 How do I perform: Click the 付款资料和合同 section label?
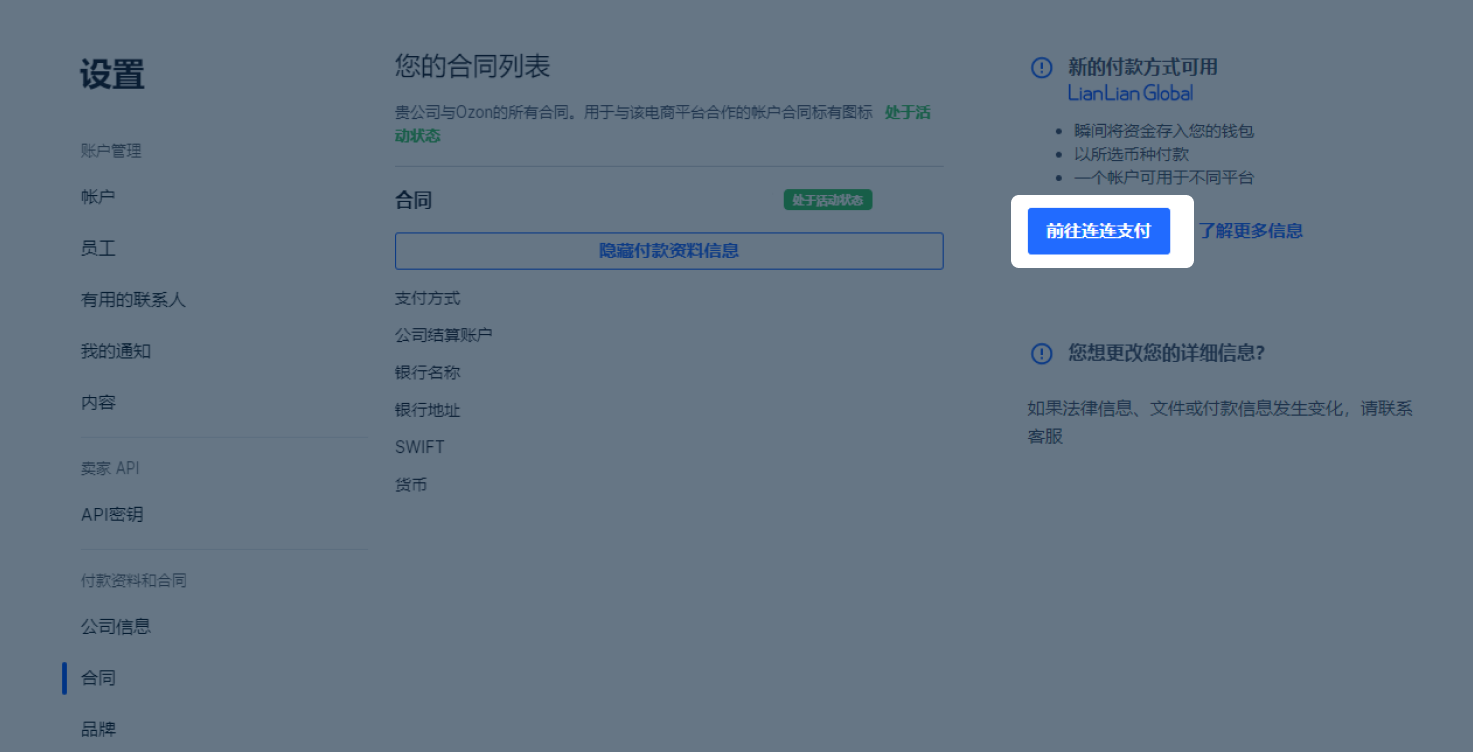[x=134, y=580]
